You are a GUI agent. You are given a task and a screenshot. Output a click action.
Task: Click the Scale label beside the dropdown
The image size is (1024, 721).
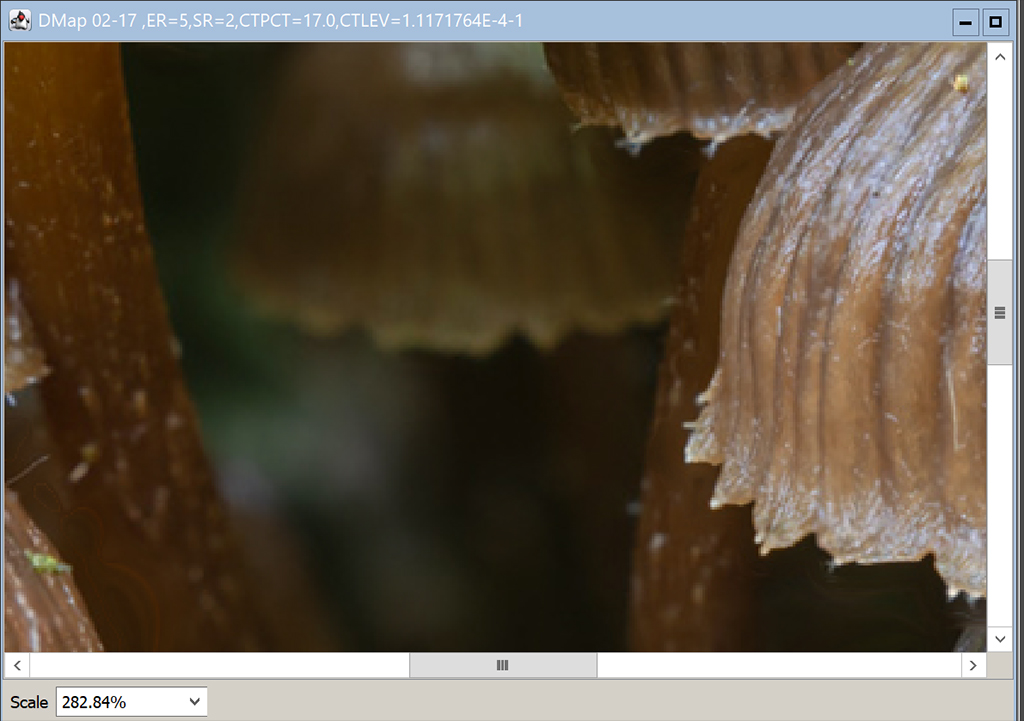point(29,702)
